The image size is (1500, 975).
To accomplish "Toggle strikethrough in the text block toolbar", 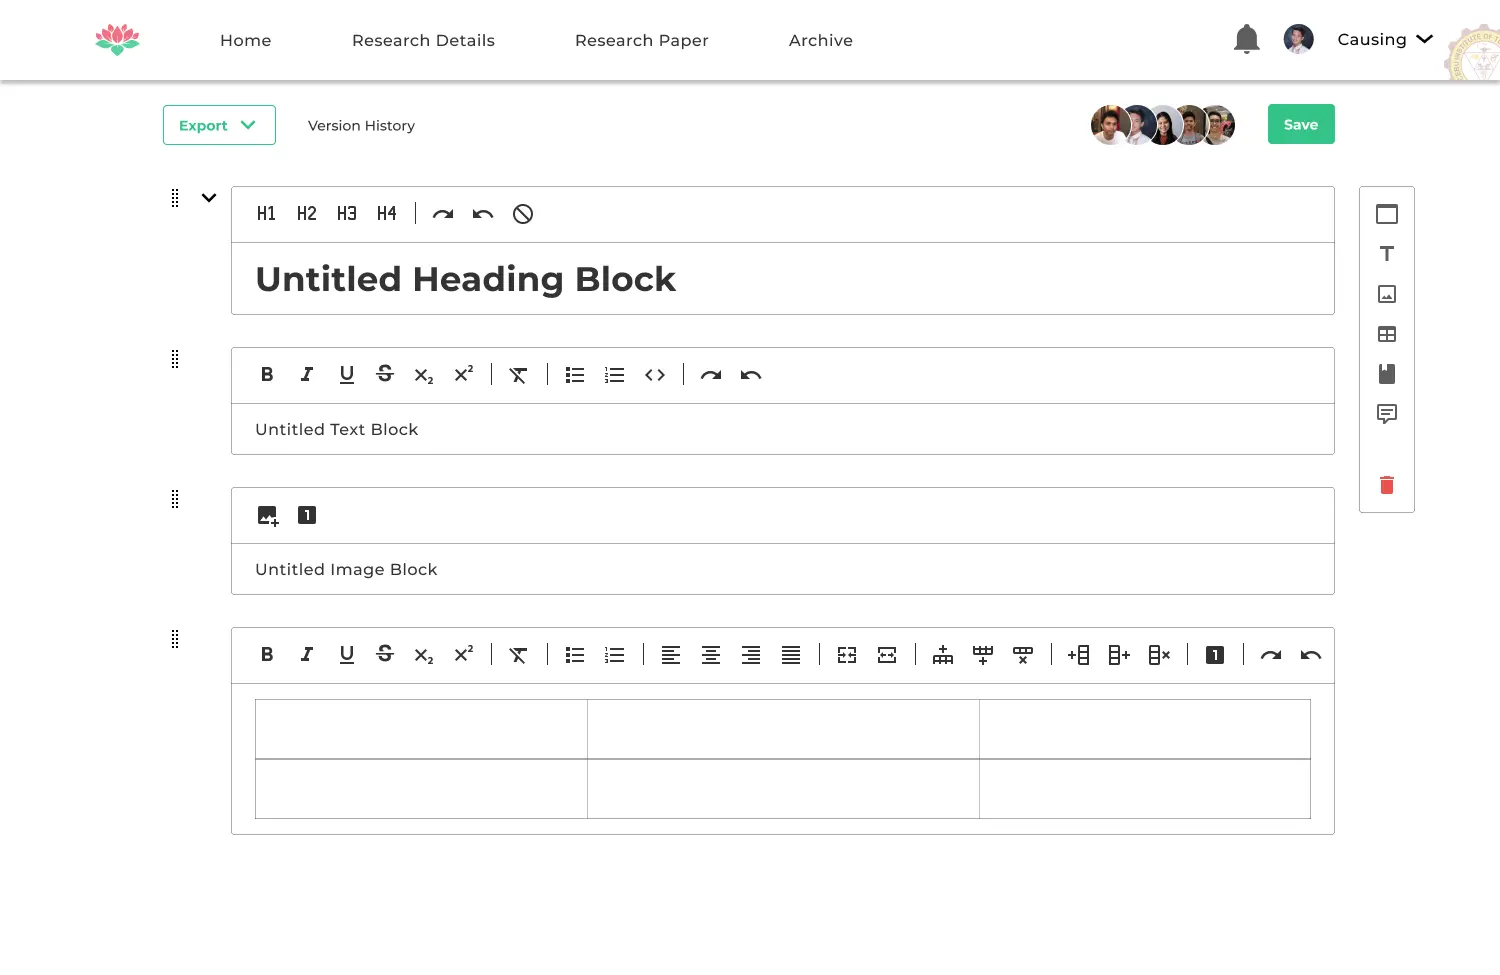I will point(385,374).
